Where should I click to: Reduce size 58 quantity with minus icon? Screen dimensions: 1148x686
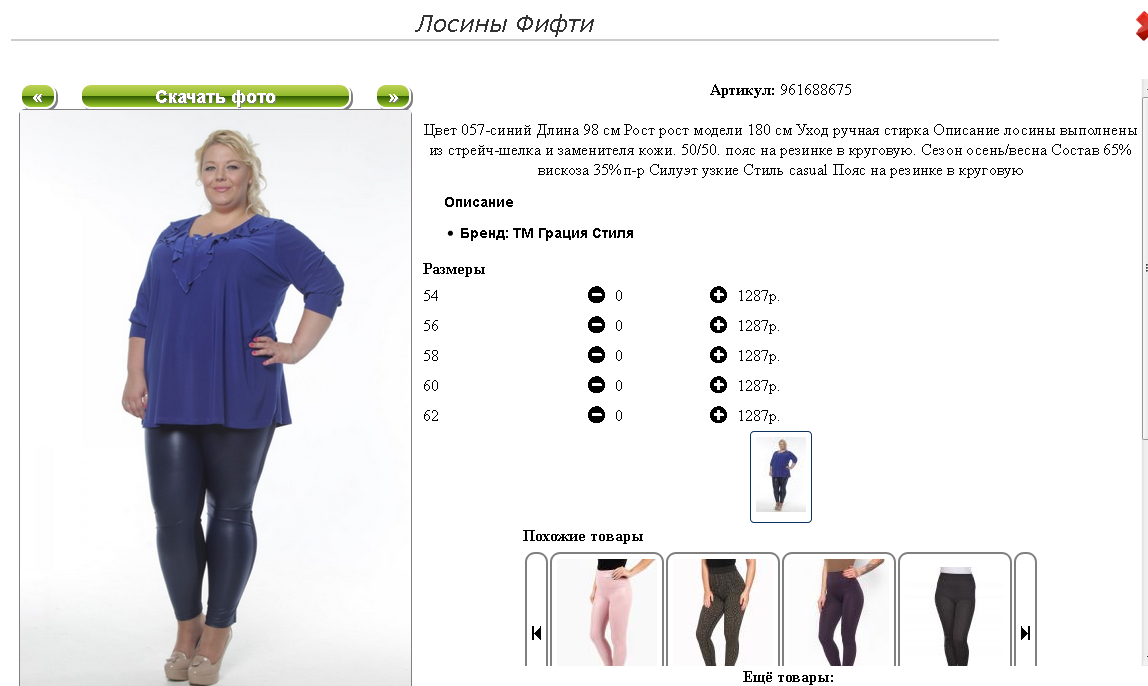pyautogui.click(x=597, y=355)
